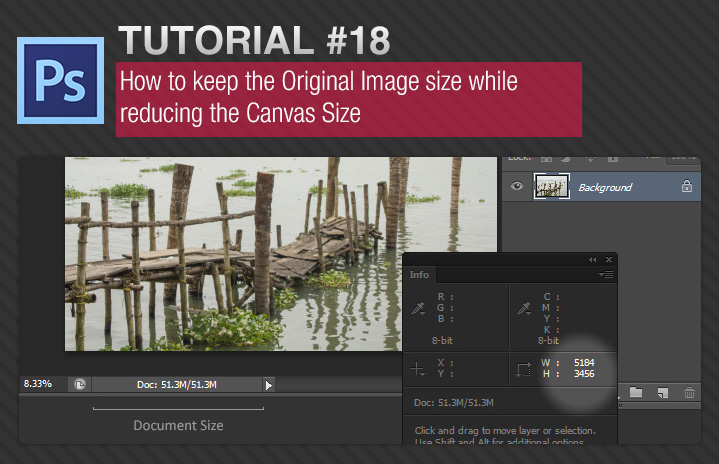This screenshot has height=464, width=719.
Task: Click the round icon beside zoom percentage
Action: (x=79, y=384)
